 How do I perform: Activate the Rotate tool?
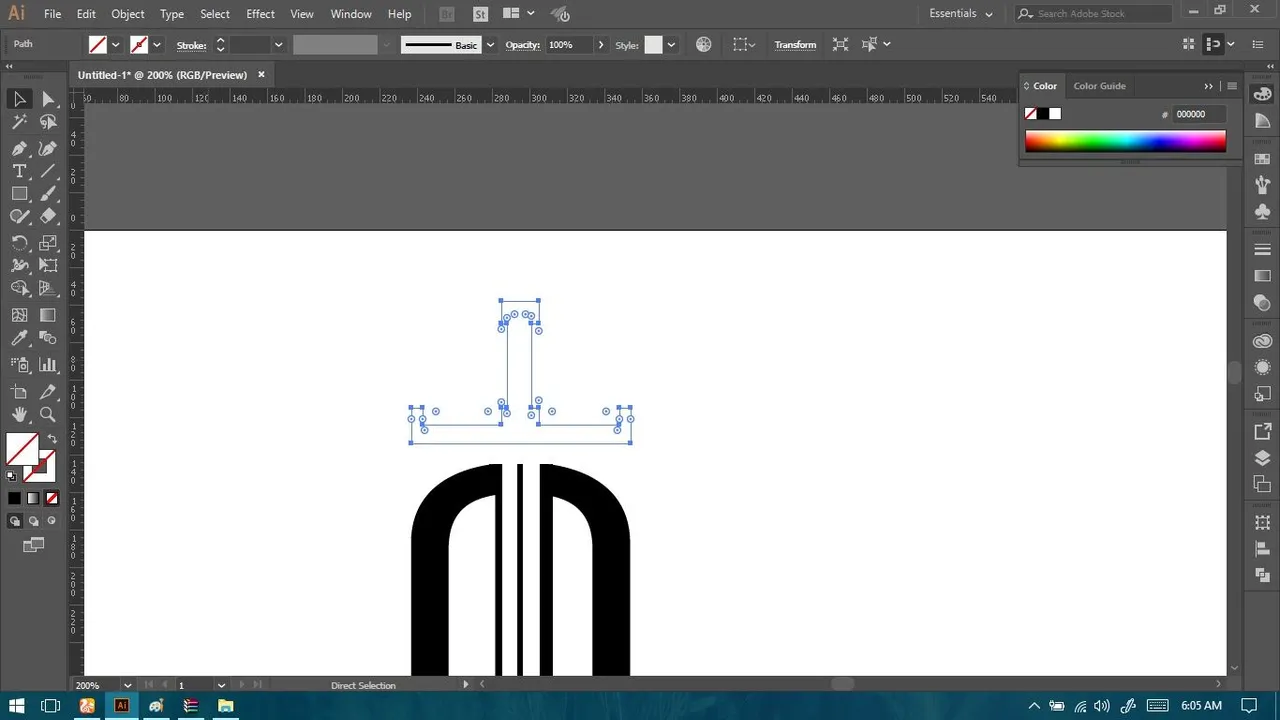click(19, 243)
